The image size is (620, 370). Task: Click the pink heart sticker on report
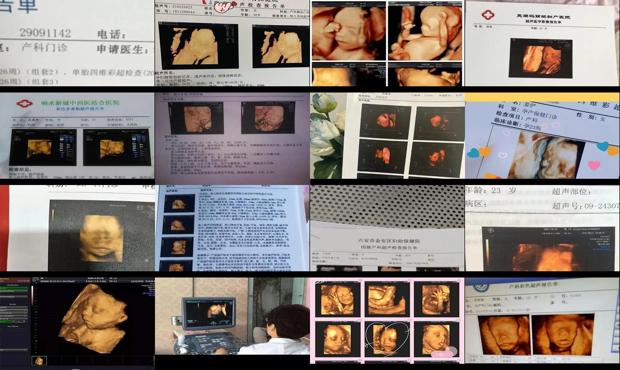(594, 164)
